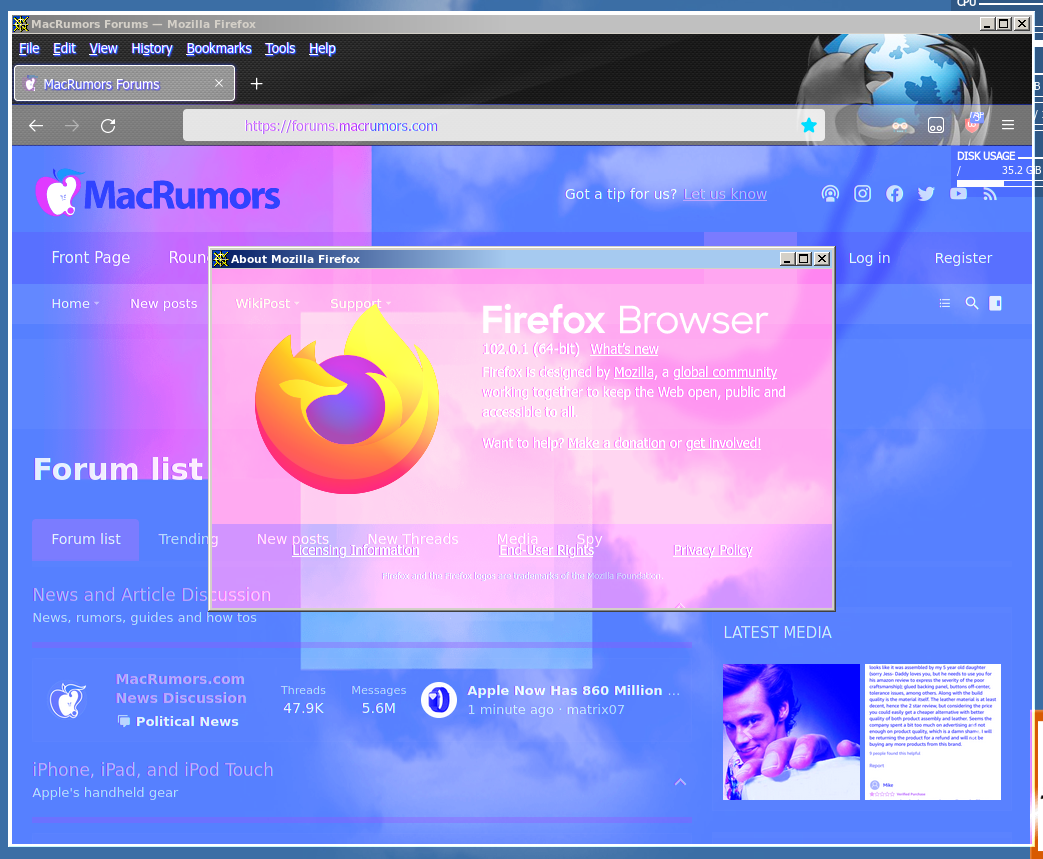This screenshot has height=859, width=1043.
Task: Click the list view icon in the sub-navigation
Action: pyautogui.click(x=945, y=303)
